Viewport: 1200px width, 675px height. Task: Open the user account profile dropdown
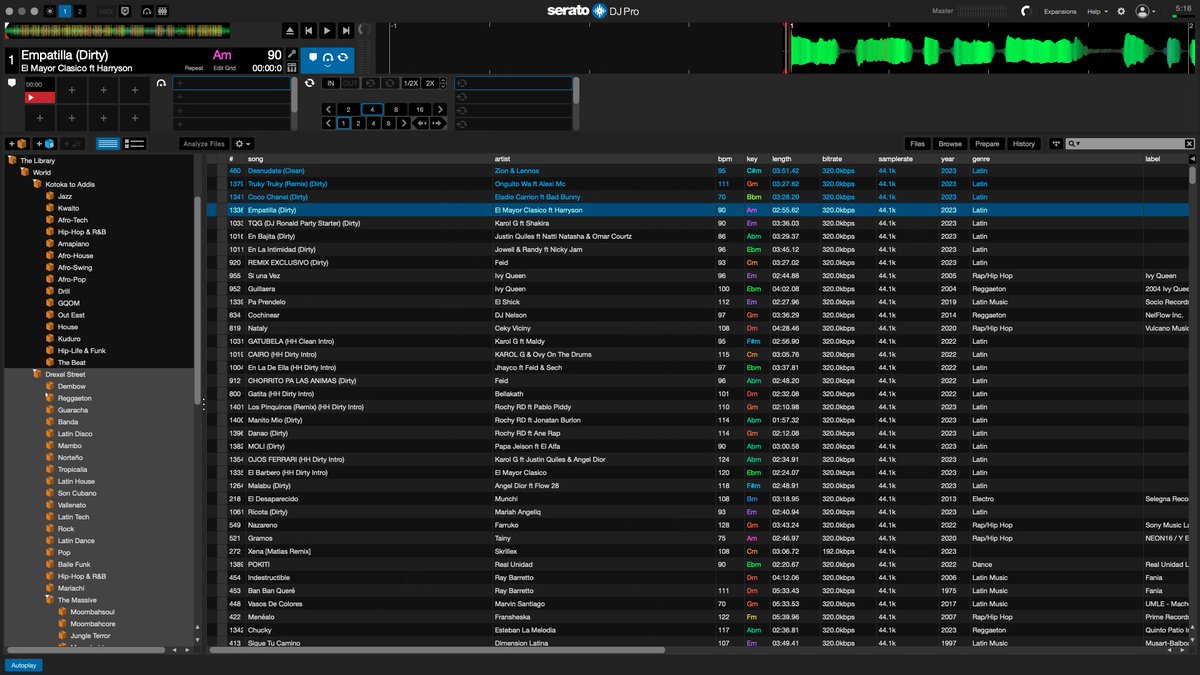(1146, 11)
